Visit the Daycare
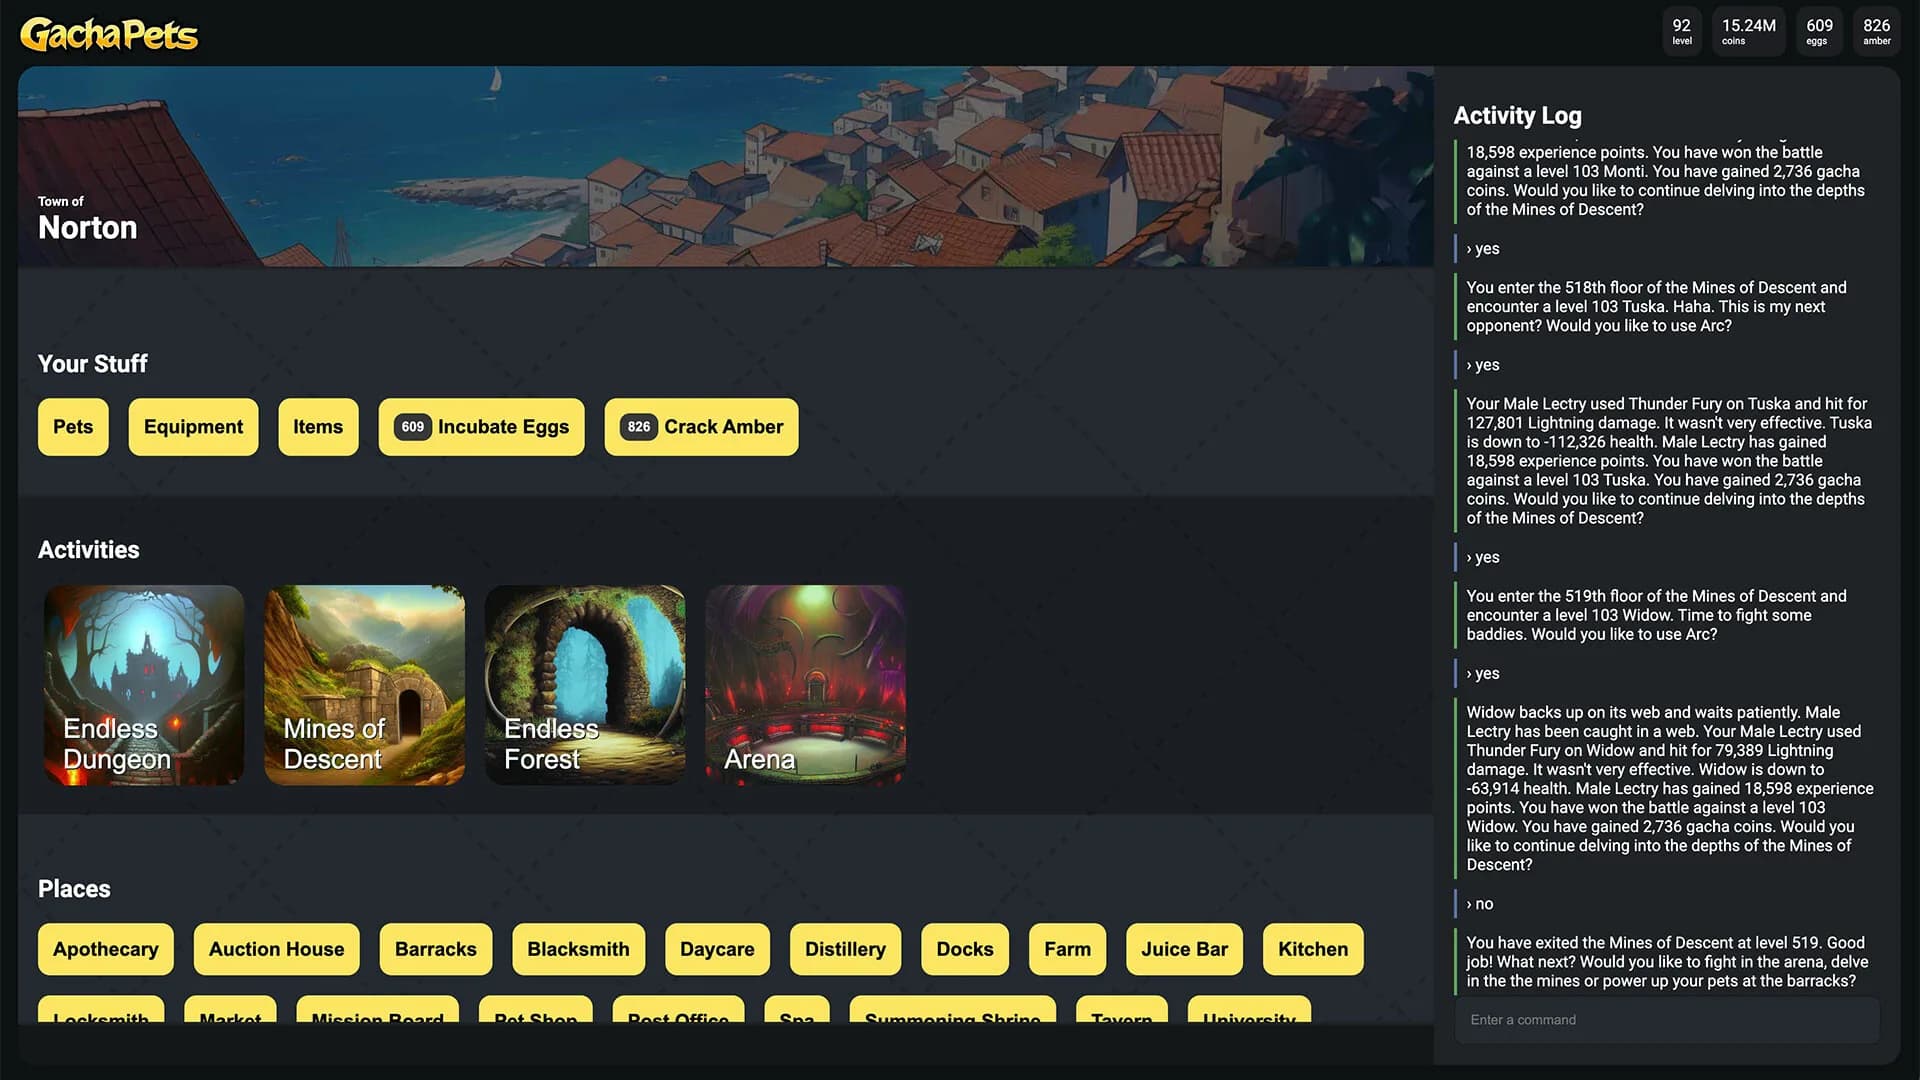 tap(717, 949)
